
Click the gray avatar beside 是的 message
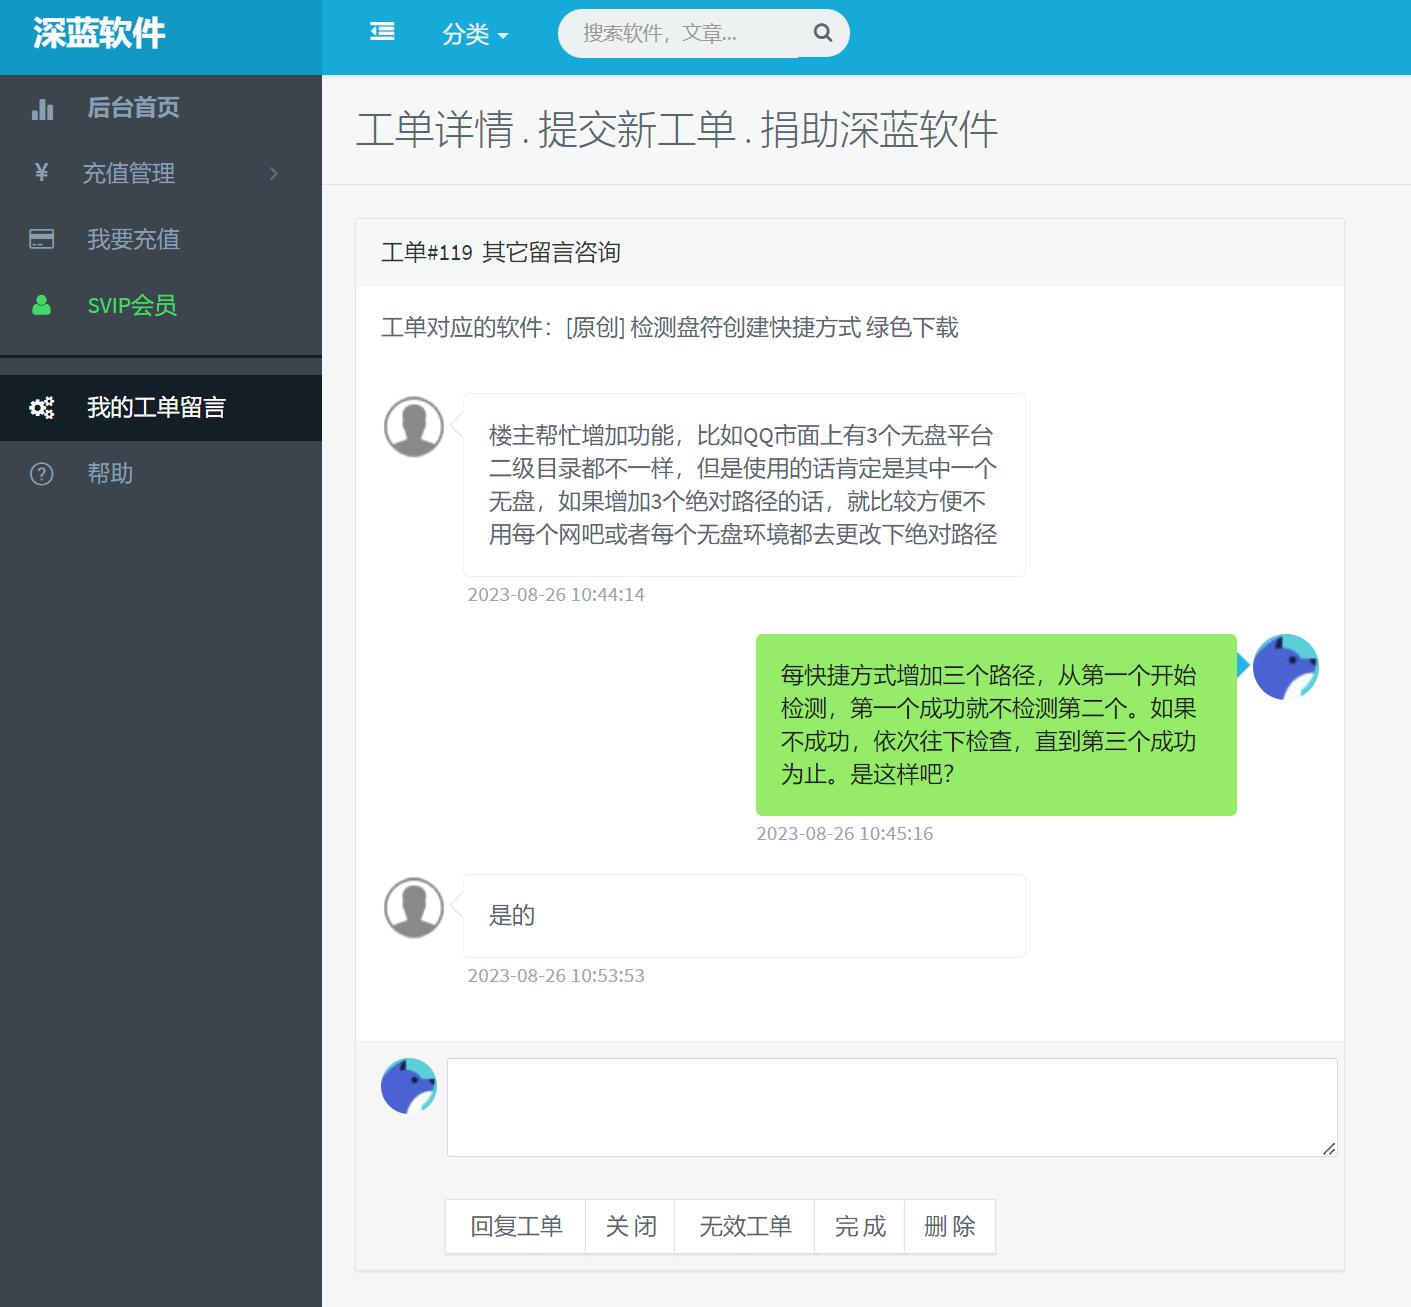(x=414, y=908)
